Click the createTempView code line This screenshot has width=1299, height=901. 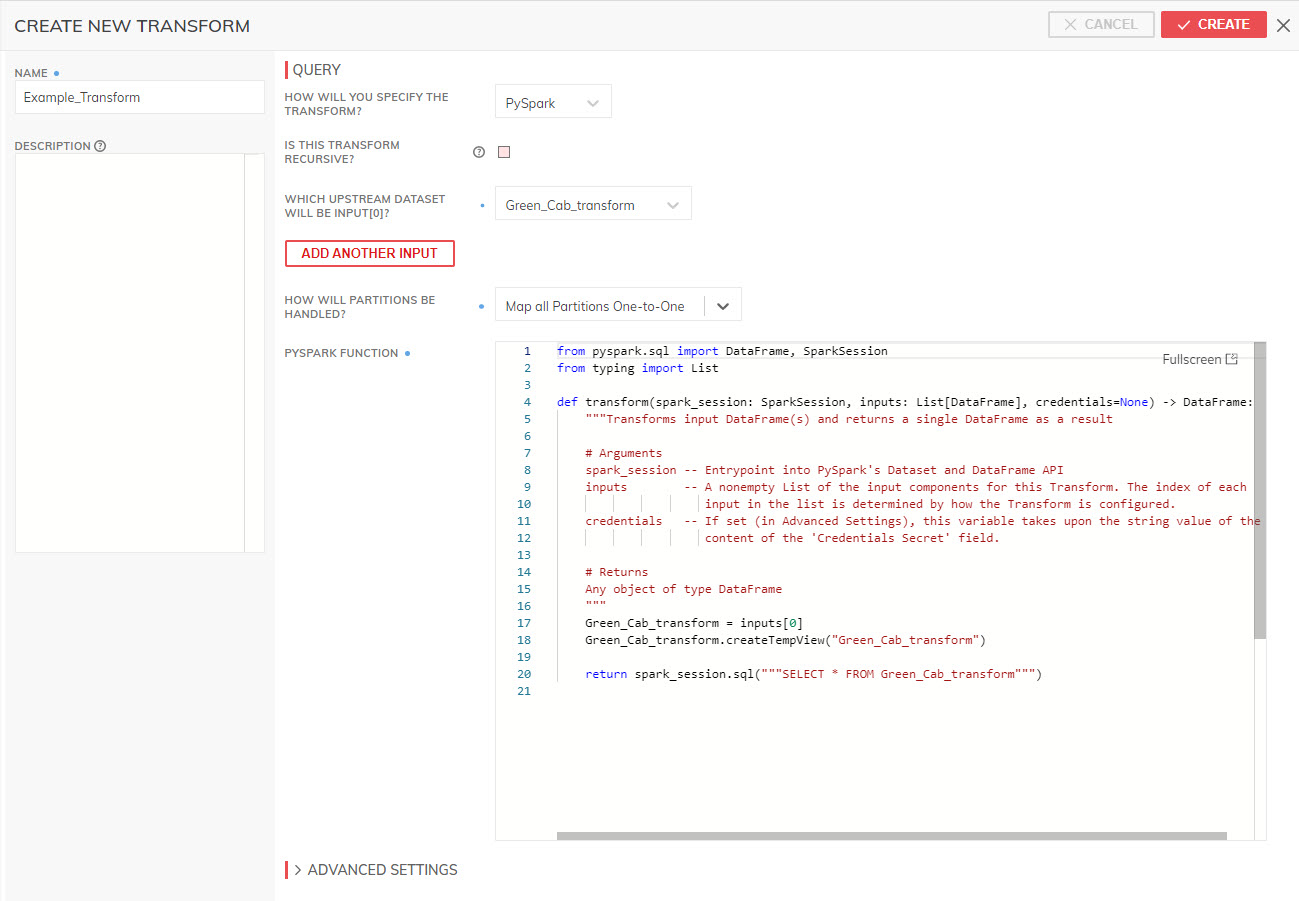click(x=786, y=640)
